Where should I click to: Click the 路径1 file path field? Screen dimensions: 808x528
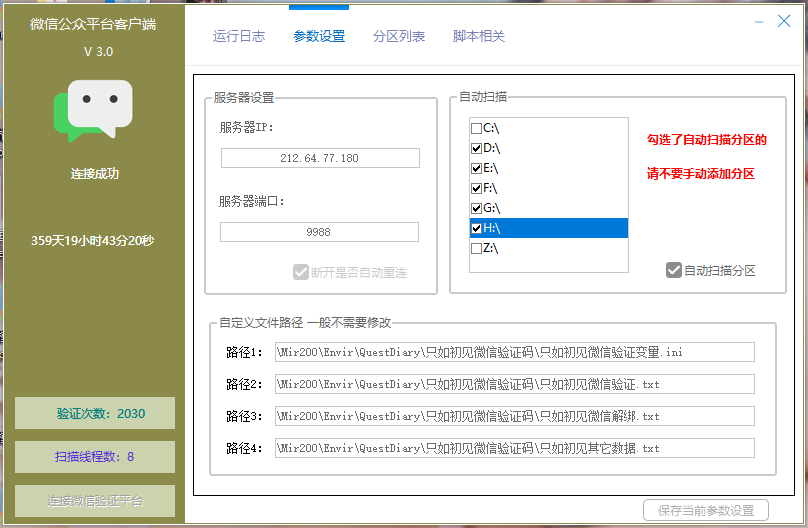pyautogui.click(x=514, y=352)
